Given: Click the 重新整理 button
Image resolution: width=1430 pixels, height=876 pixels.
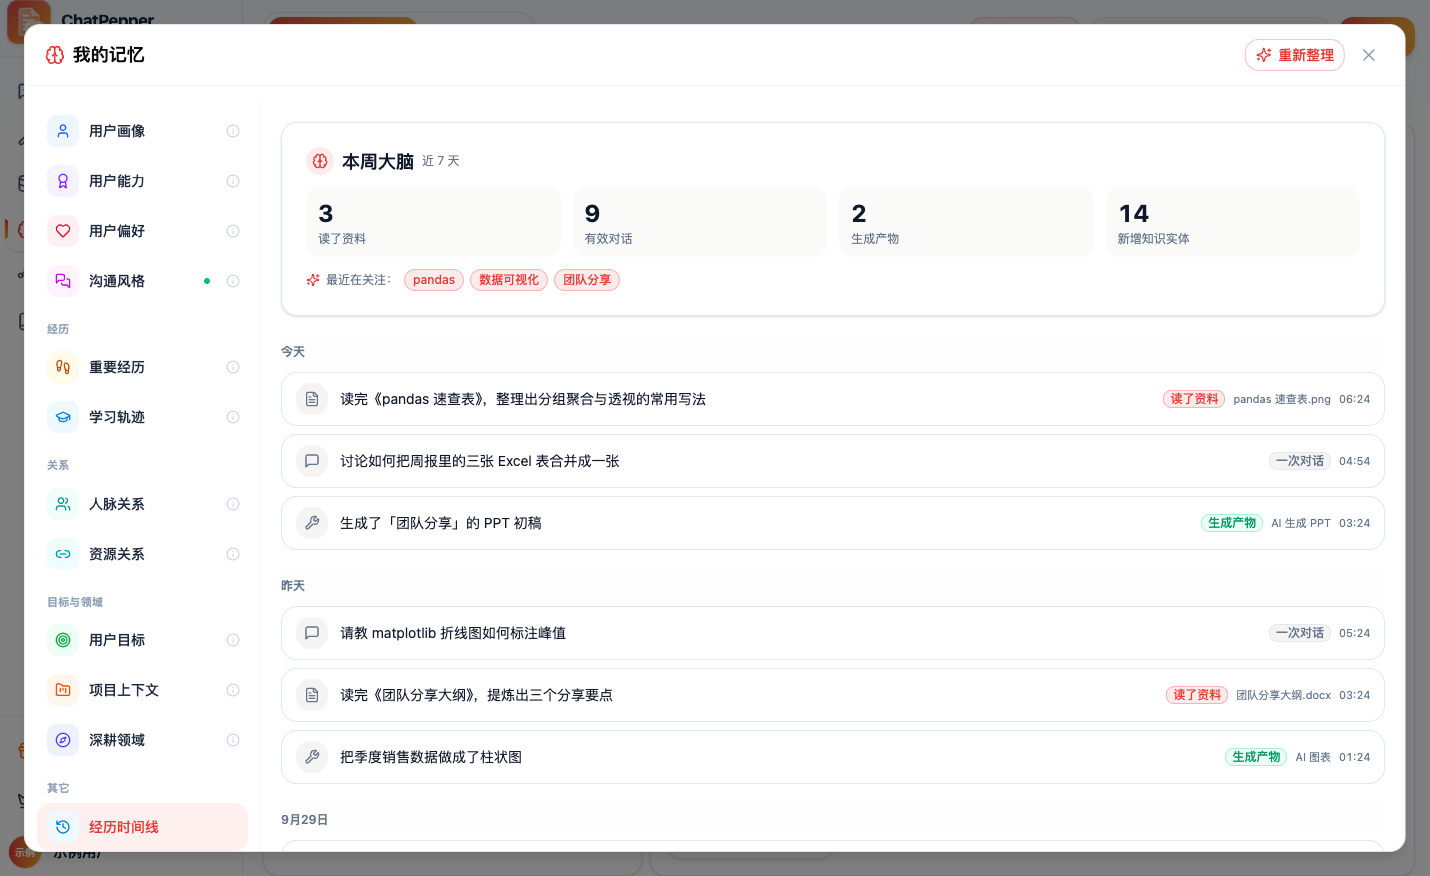Looking at the screenshot, I should pos(1294,55).
